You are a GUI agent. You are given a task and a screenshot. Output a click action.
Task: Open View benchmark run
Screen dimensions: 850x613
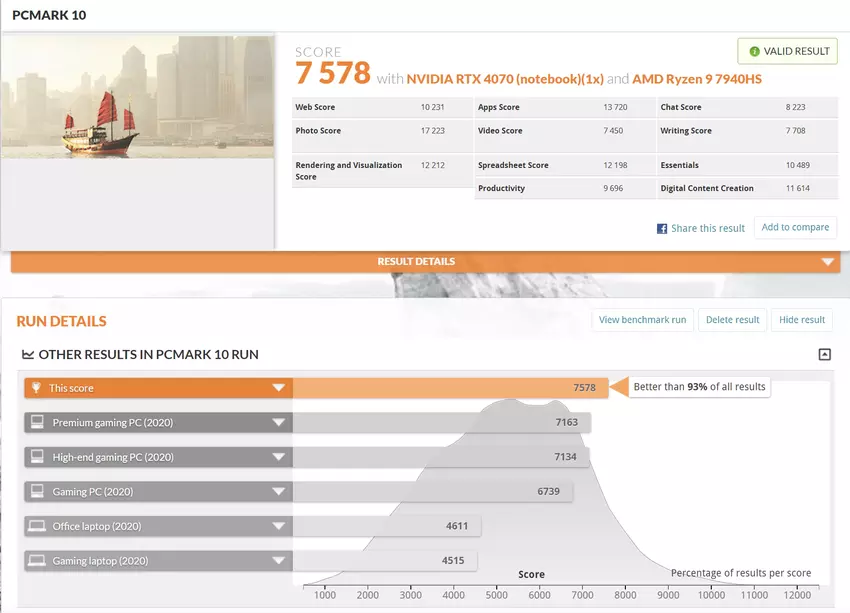(642, 320)
